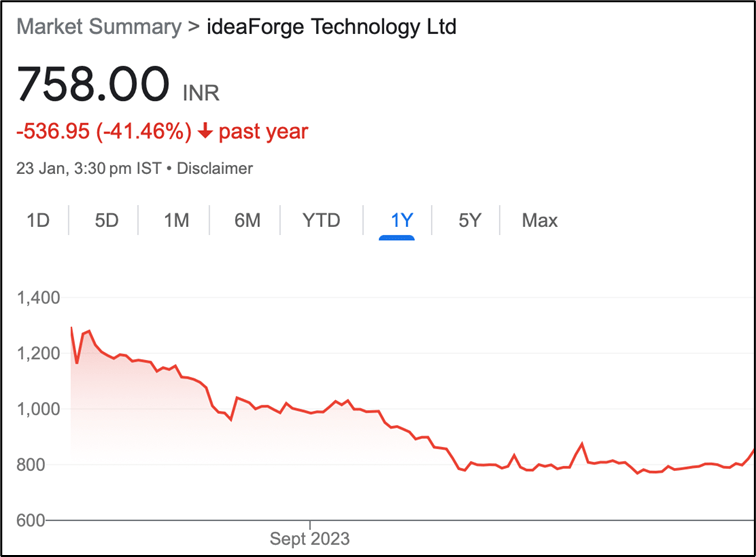Select the Max range tab

[540, 220]
